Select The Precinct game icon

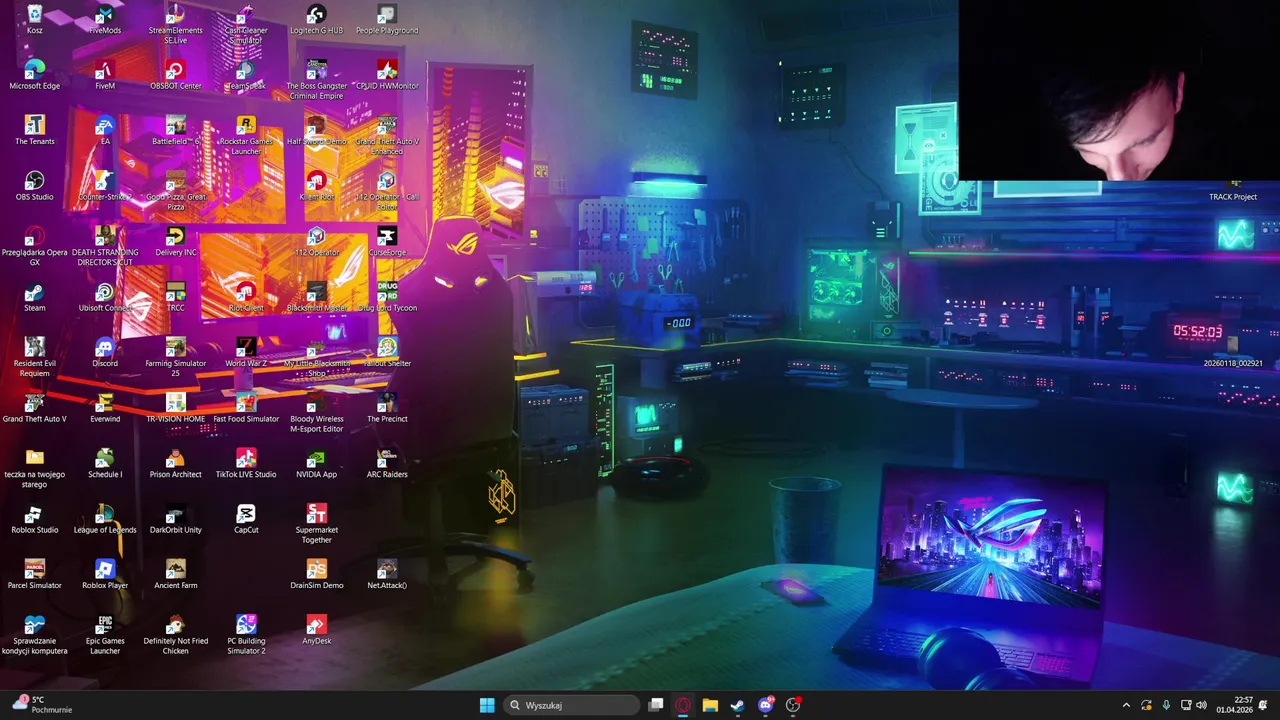[x=387, y=408]
